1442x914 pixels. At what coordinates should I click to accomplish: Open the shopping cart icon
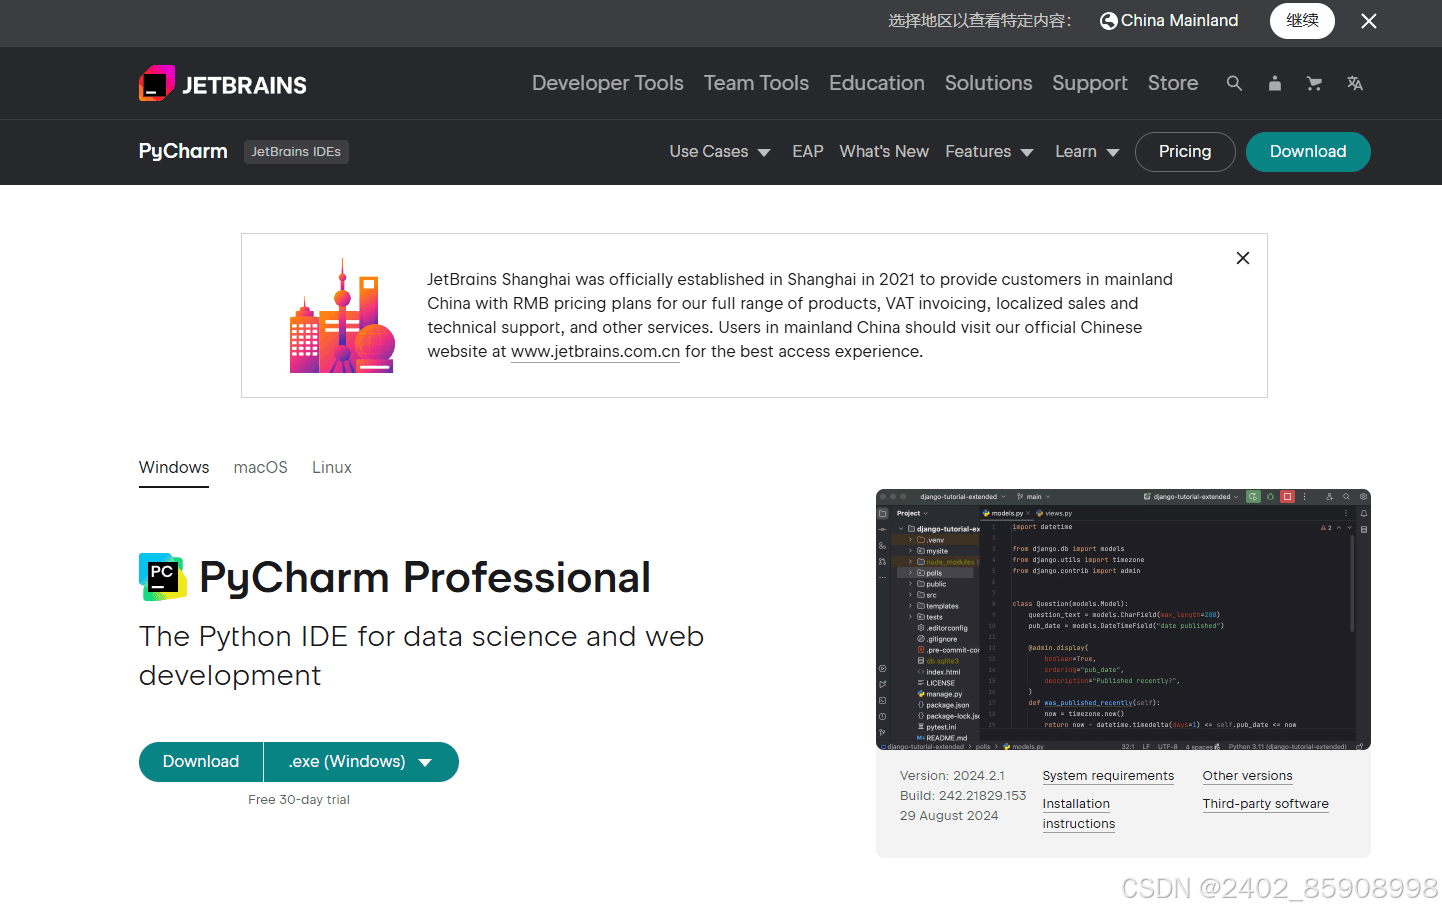(x=1314, y=84)
